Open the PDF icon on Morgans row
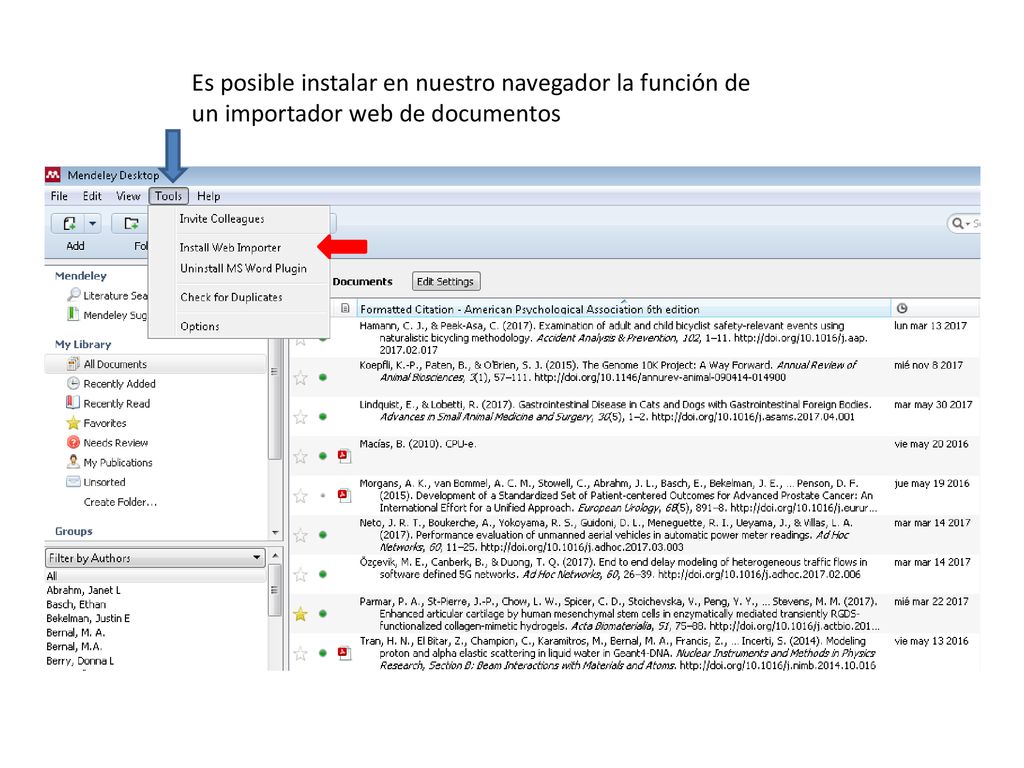 [x=344, y=496]
